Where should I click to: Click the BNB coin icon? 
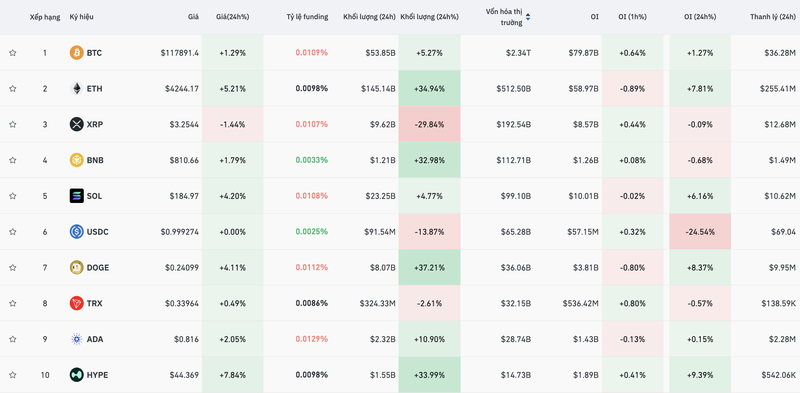(77, 160)
